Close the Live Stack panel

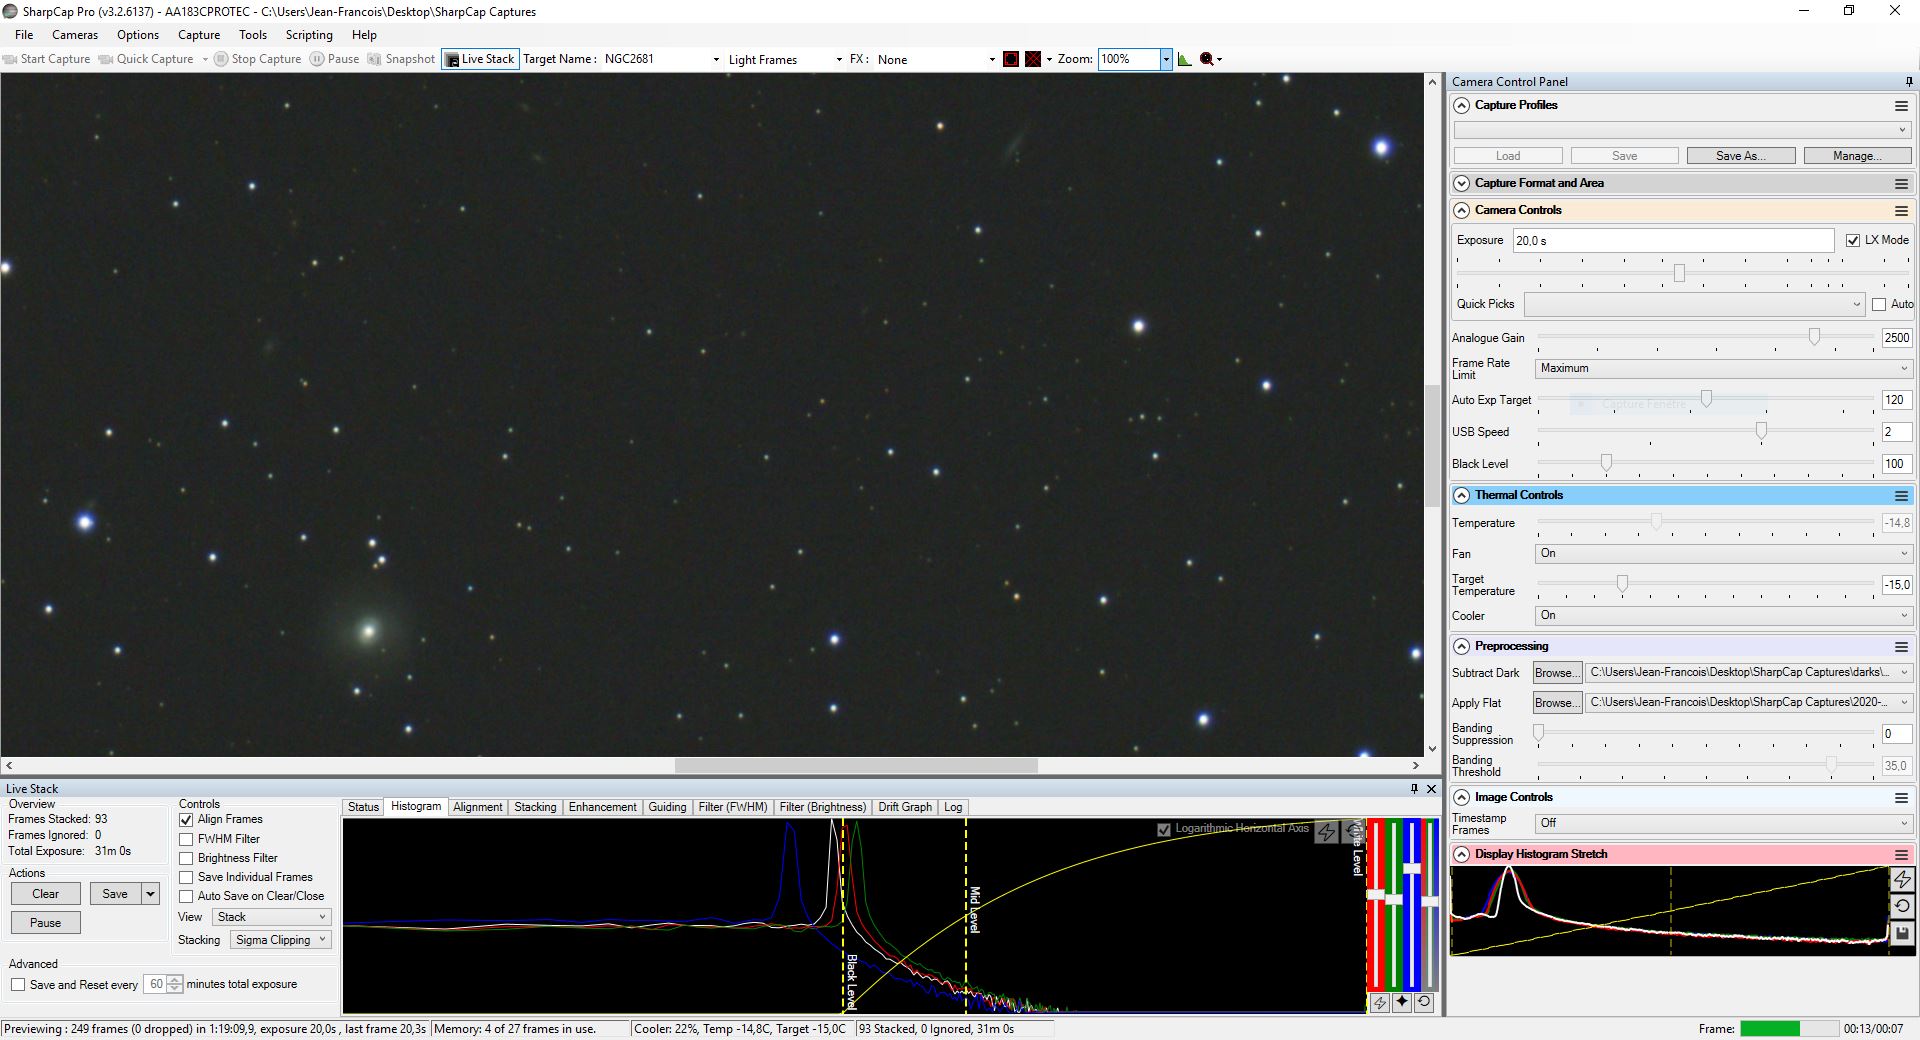coord(1431,789)
